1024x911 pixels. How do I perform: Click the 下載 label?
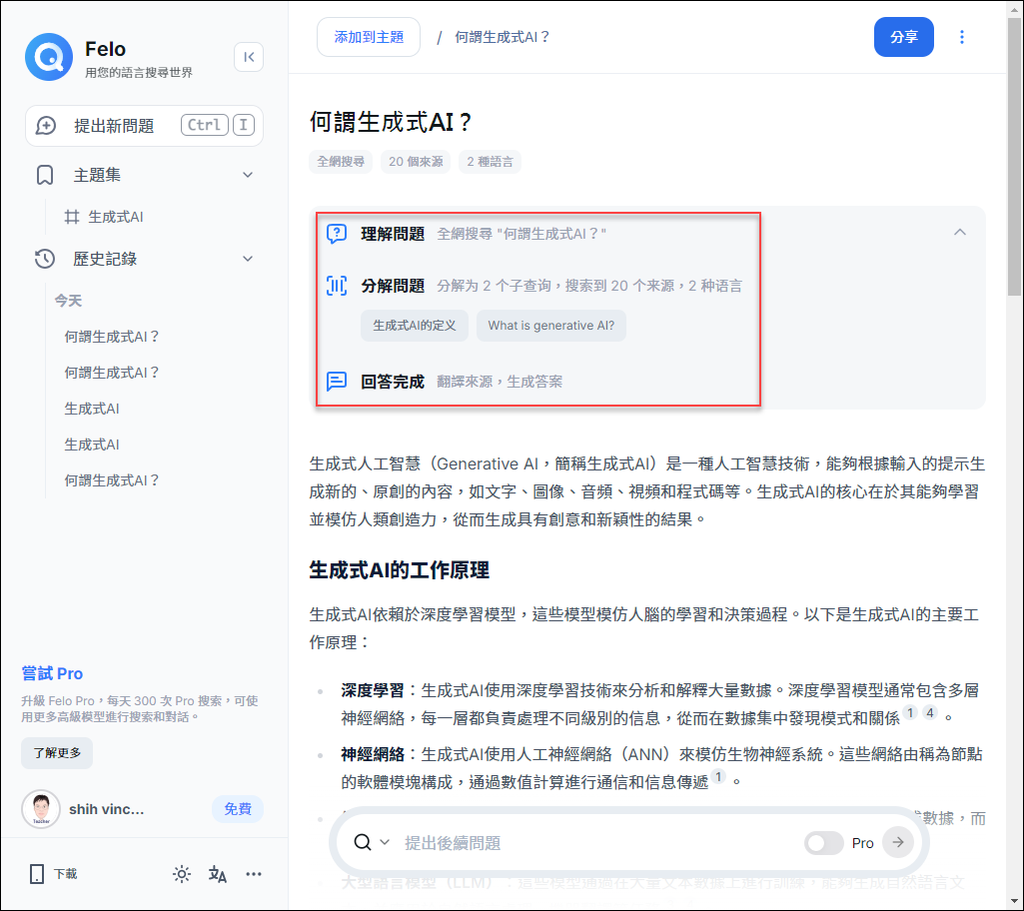click(x=65, y=874)
